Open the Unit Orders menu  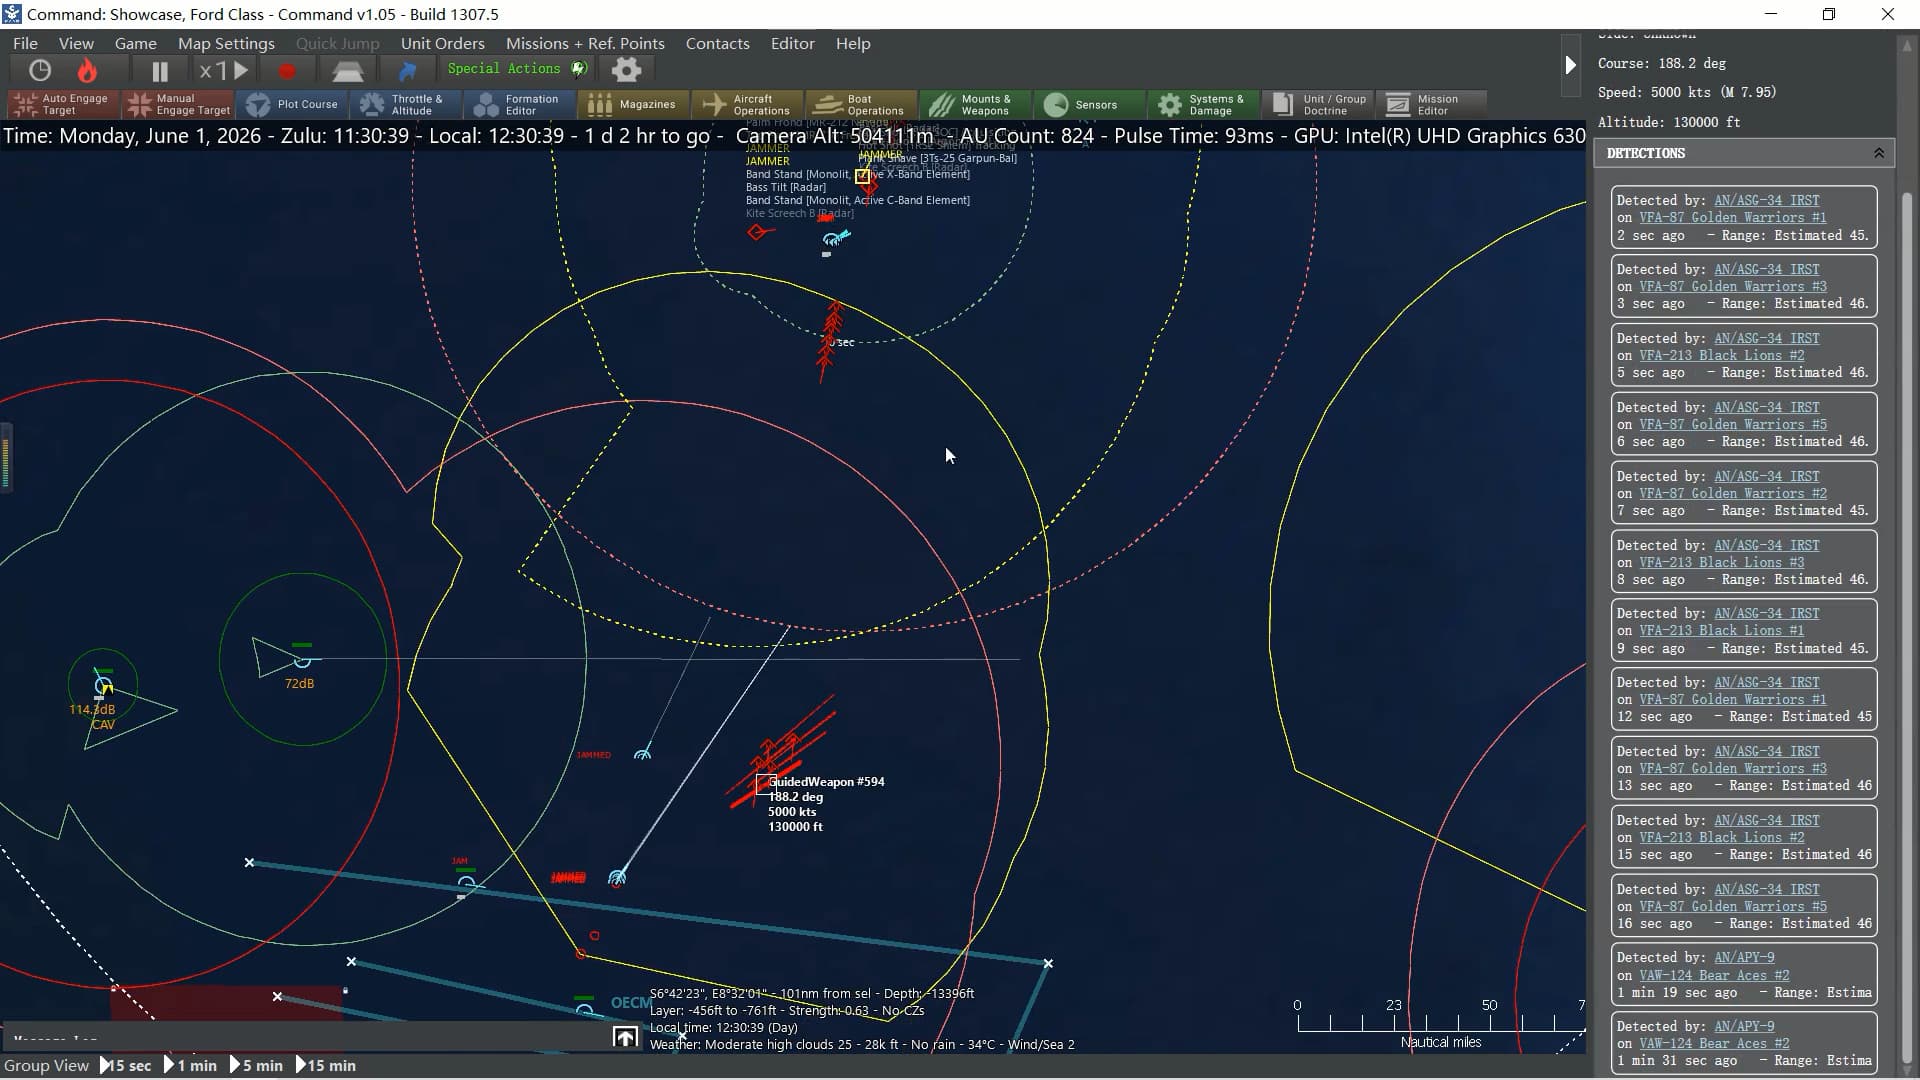click(x=442, y=43)
